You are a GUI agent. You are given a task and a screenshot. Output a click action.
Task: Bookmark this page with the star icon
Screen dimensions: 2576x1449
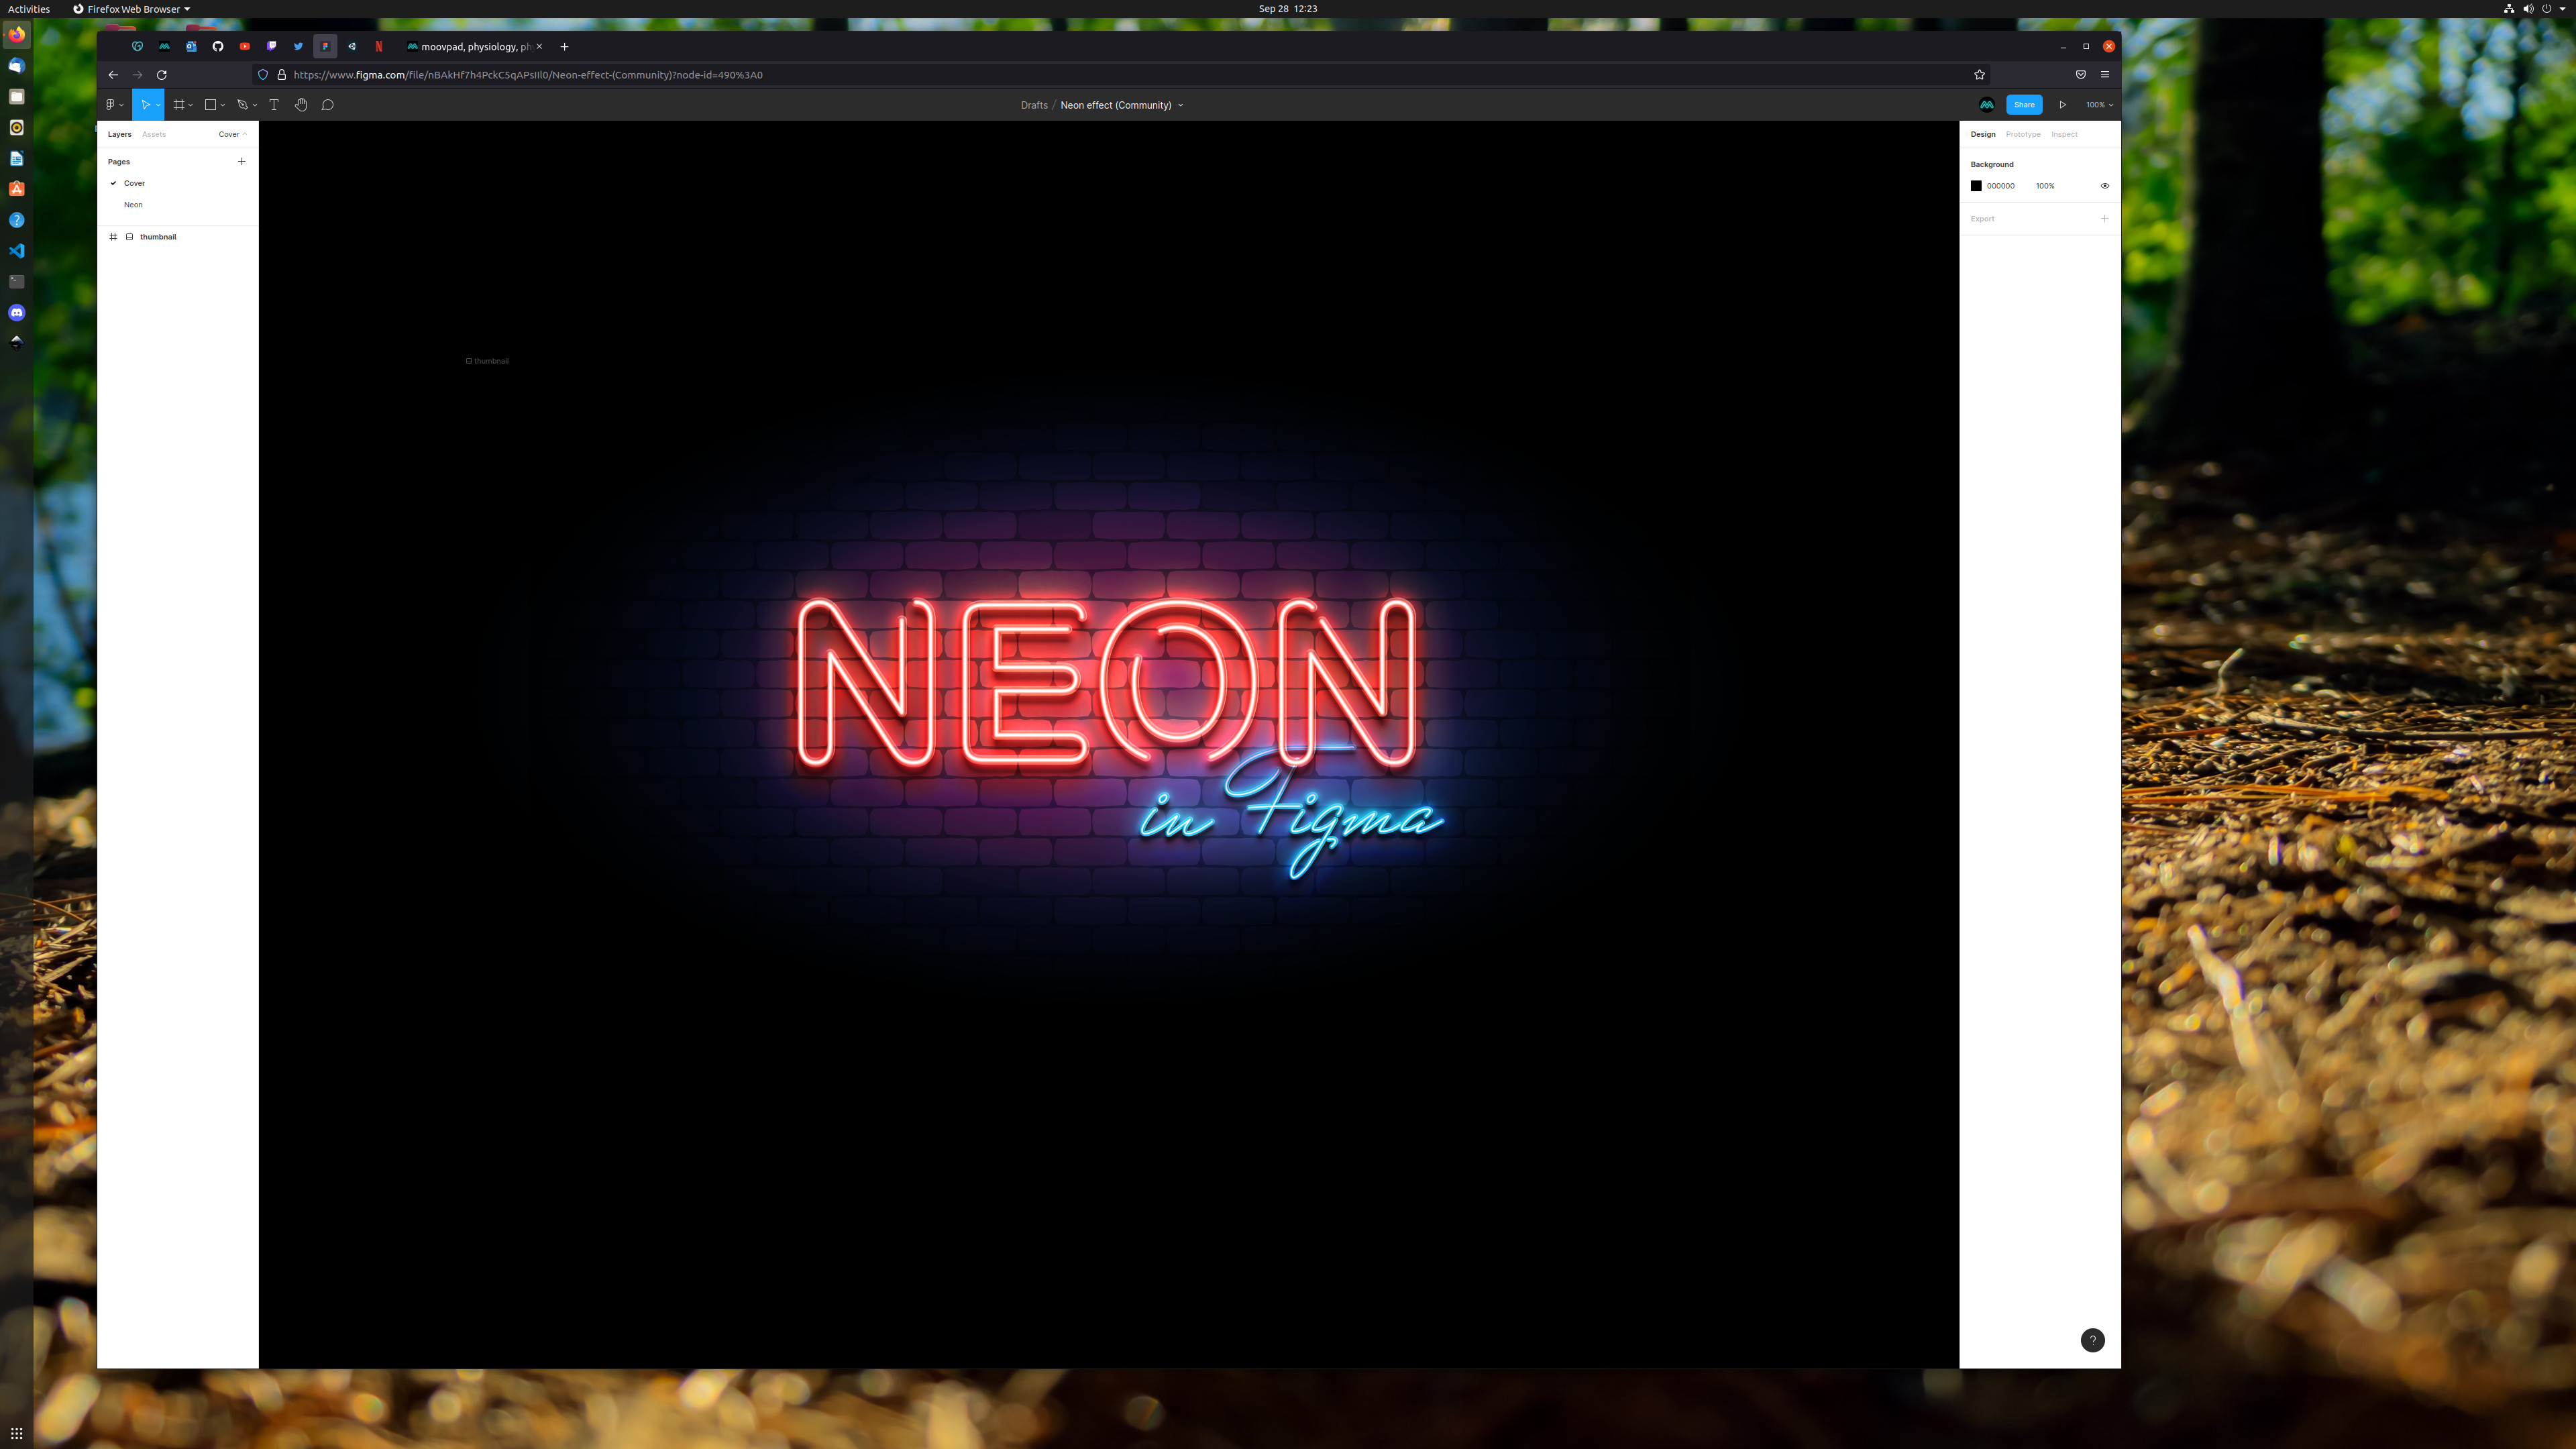tap(1979, 75)
